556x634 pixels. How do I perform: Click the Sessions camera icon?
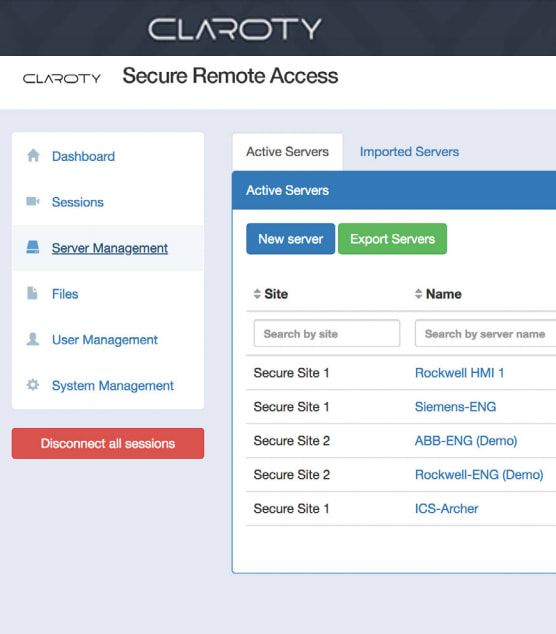33,201
